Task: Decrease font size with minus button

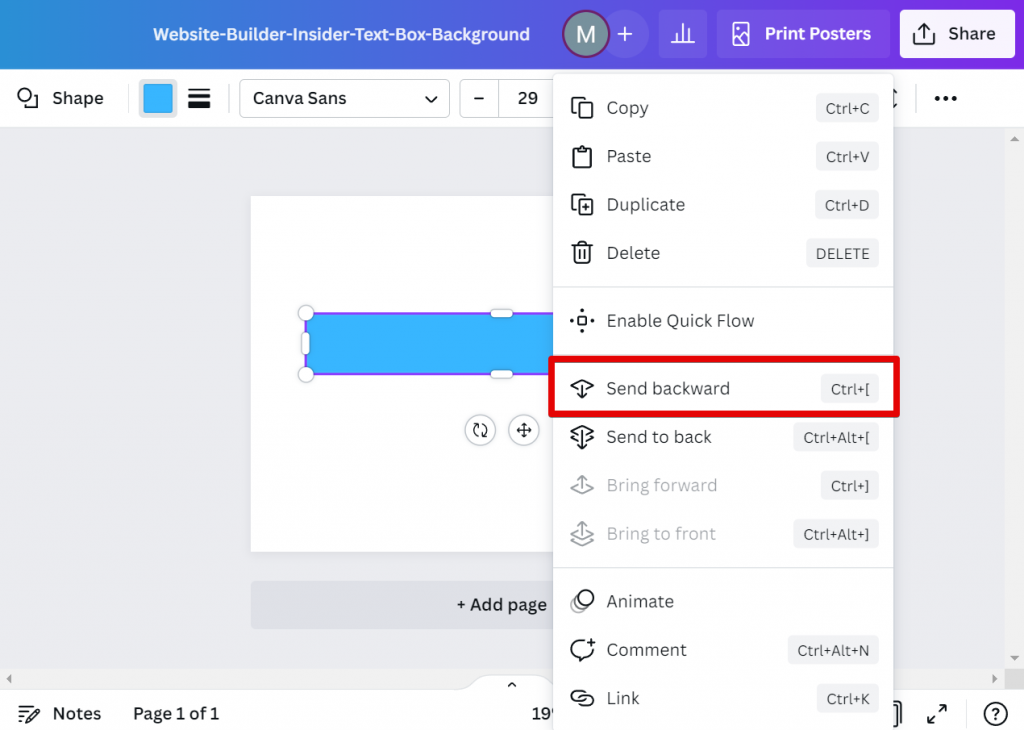Action: (479, 98)
